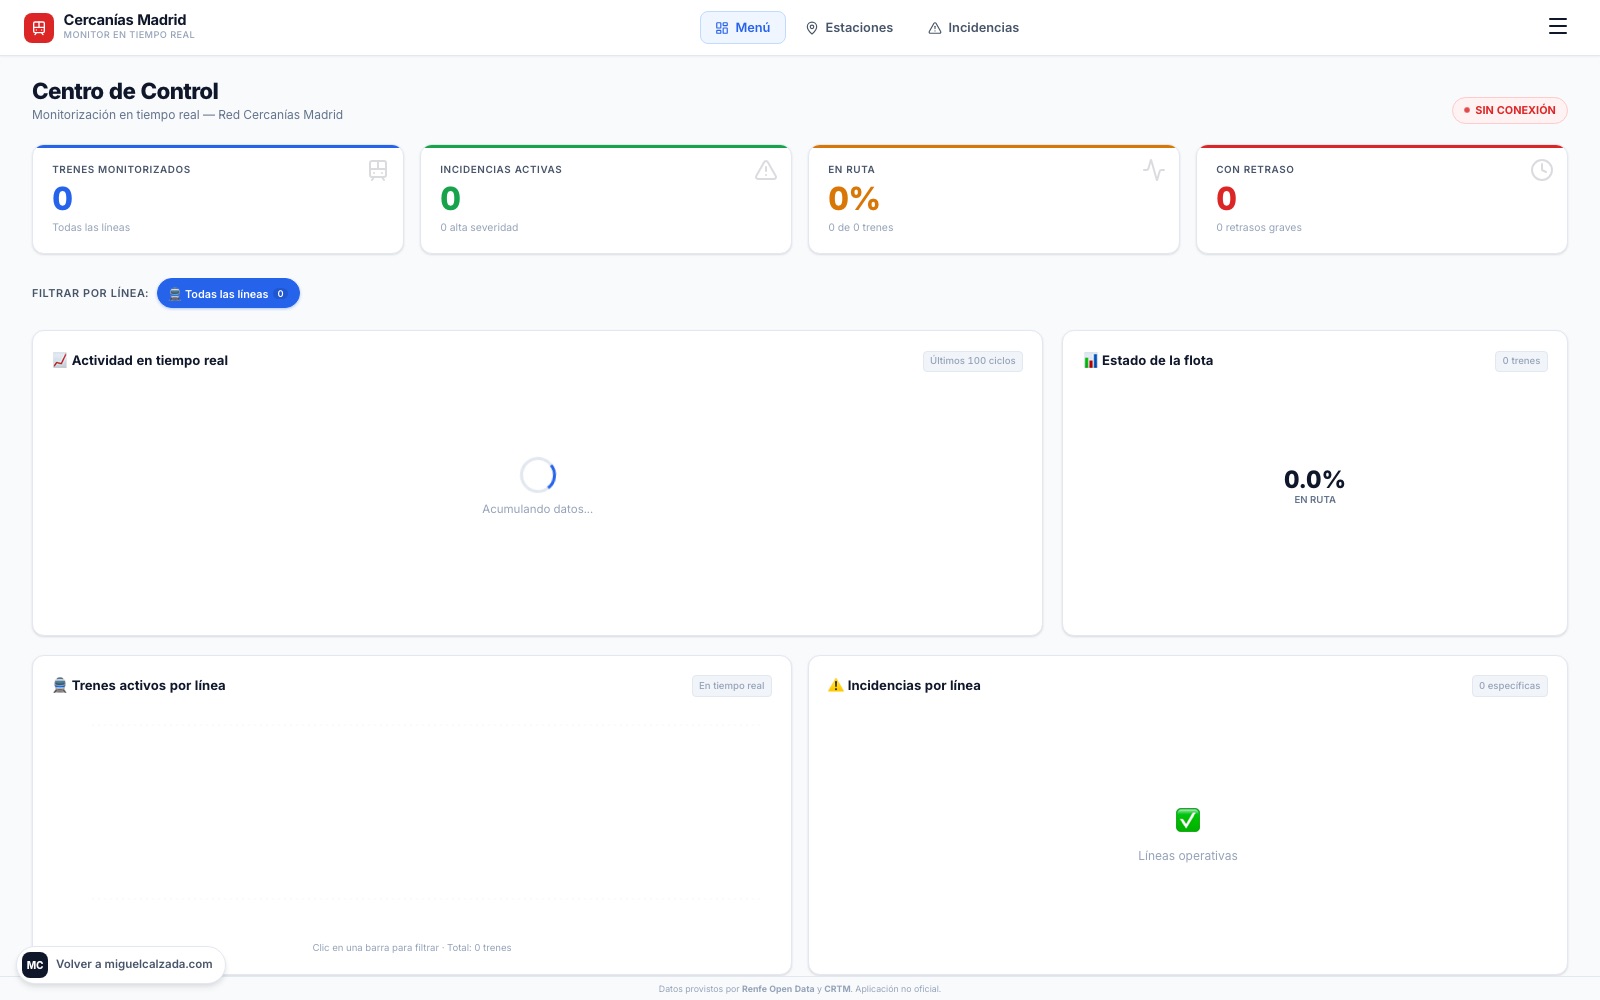Click the 'Todas las líneas' subtitle in Trenes Monitorizados

coord(91,228)
